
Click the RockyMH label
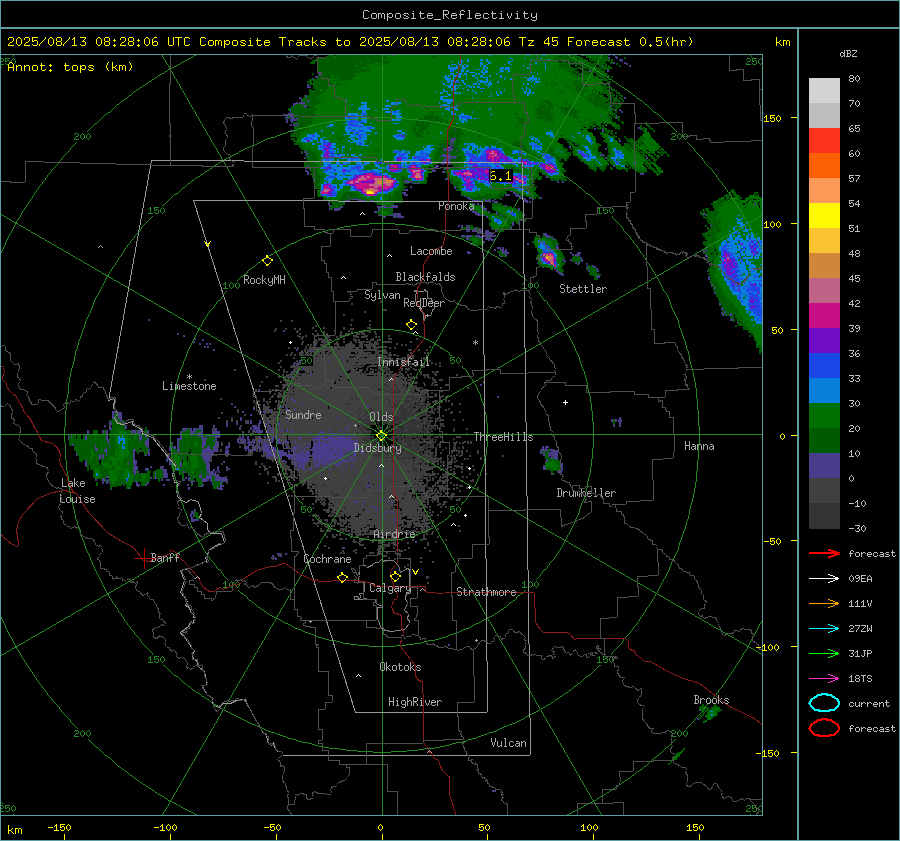pos(264,280)
